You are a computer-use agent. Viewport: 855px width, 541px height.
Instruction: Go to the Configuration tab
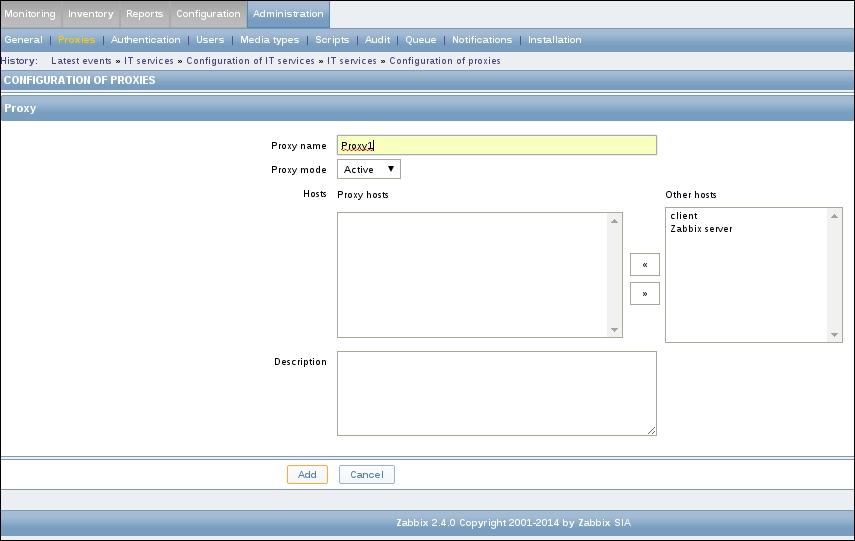tap(208, 14)
